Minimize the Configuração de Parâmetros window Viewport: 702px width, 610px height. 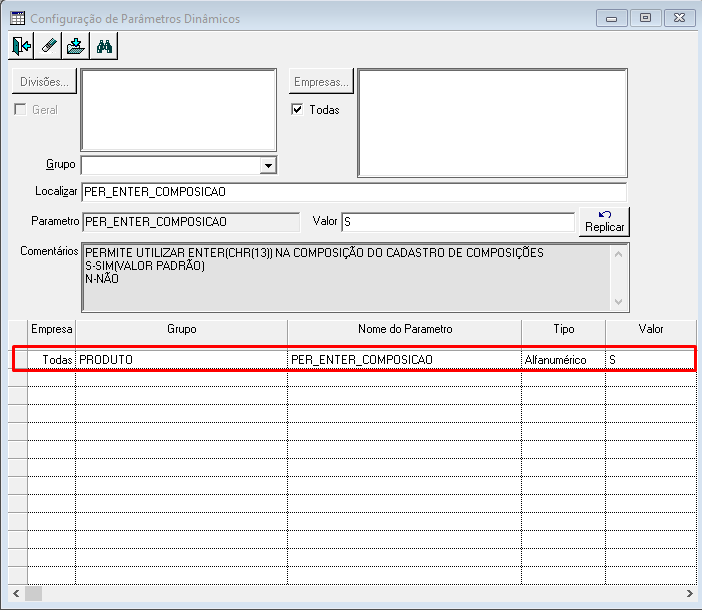pyautogui.click(x=612, y=18)
